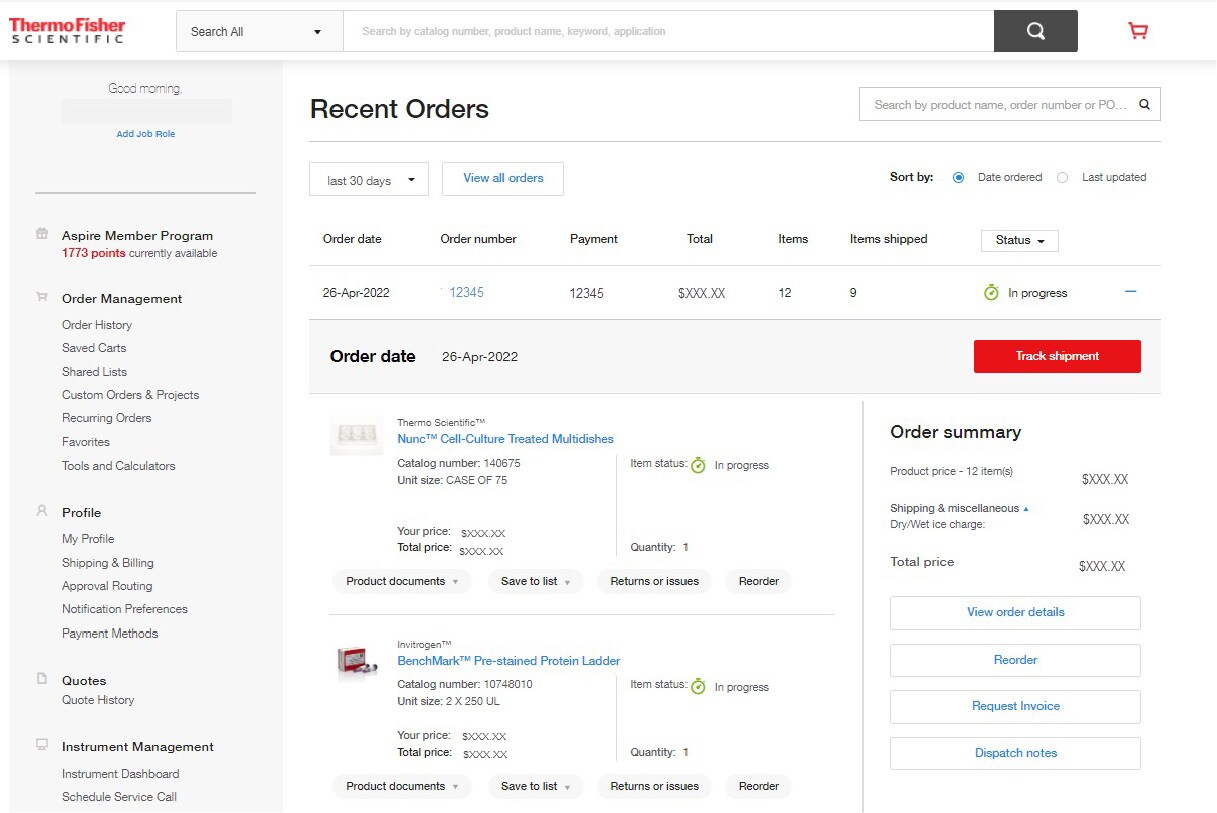Image resolution: width=1217 pixels, height=813 pixels.
Task: Click the Request Invoice button
Action: (x=1015, y=706)
